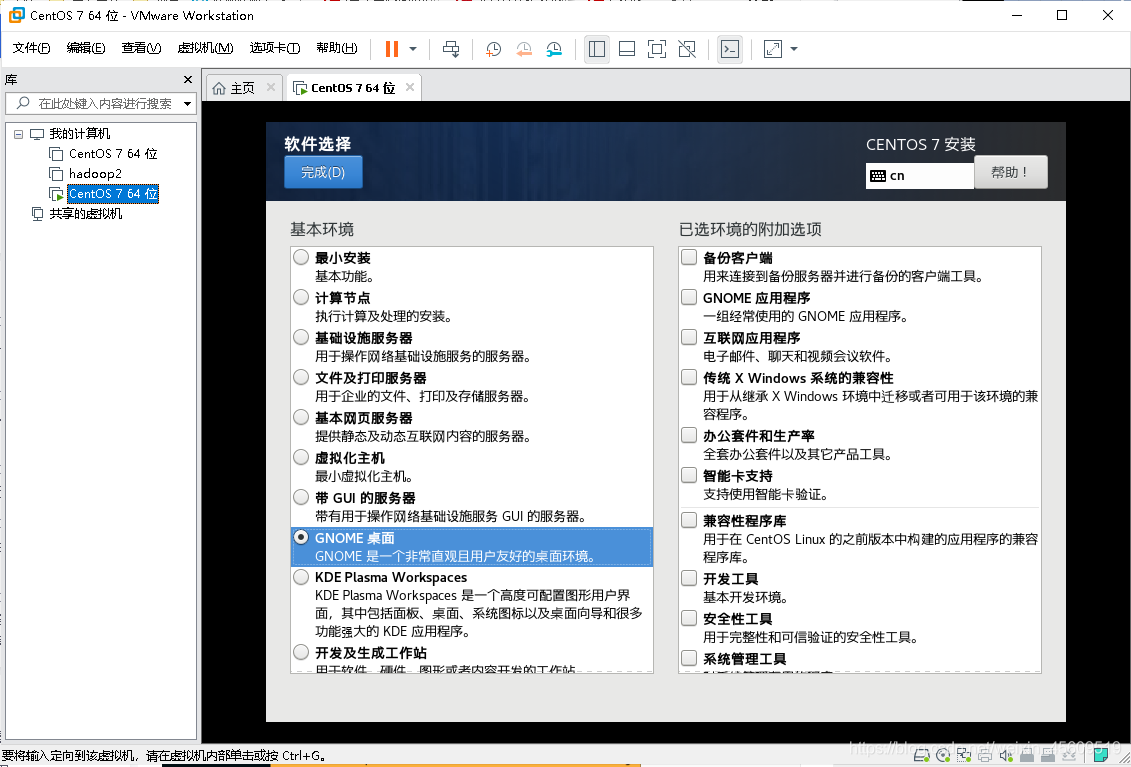1131x767 pixels.
Task: Select the 虚拟化主机 radio button
Action: click(x=302, y=457)
